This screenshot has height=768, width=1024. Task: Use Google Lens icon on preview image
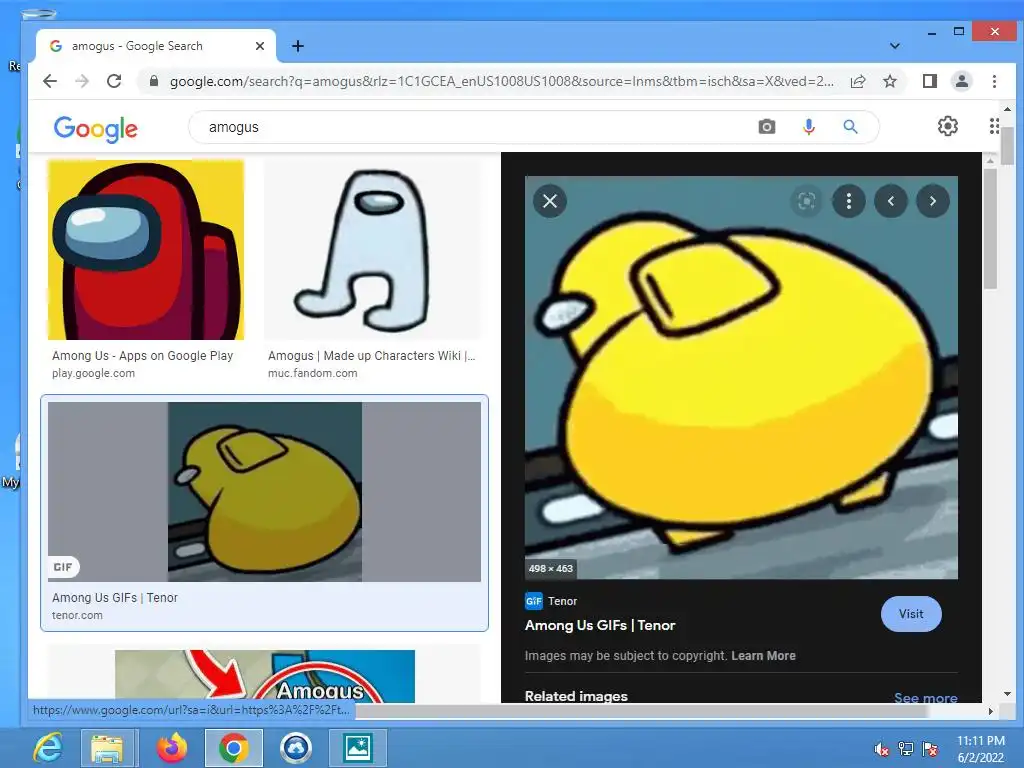(807, 201)
